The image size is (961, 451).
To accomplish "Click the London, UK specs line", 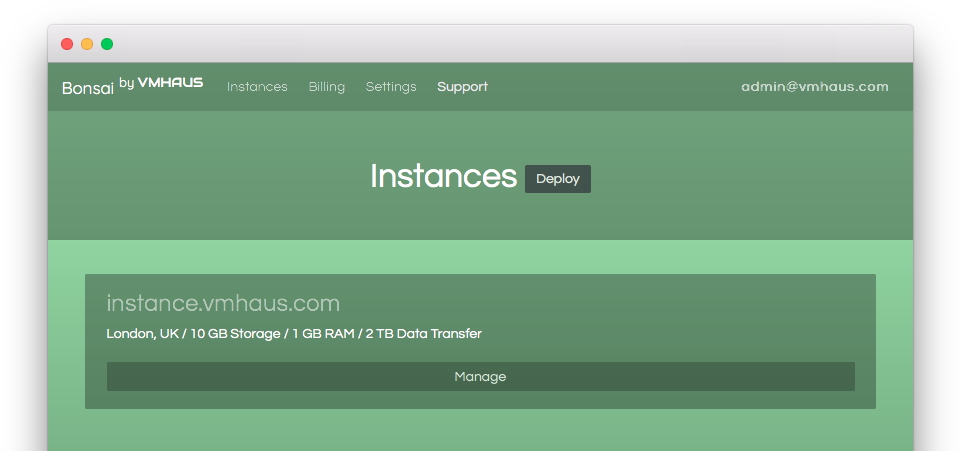I will (x=294, y=334).
